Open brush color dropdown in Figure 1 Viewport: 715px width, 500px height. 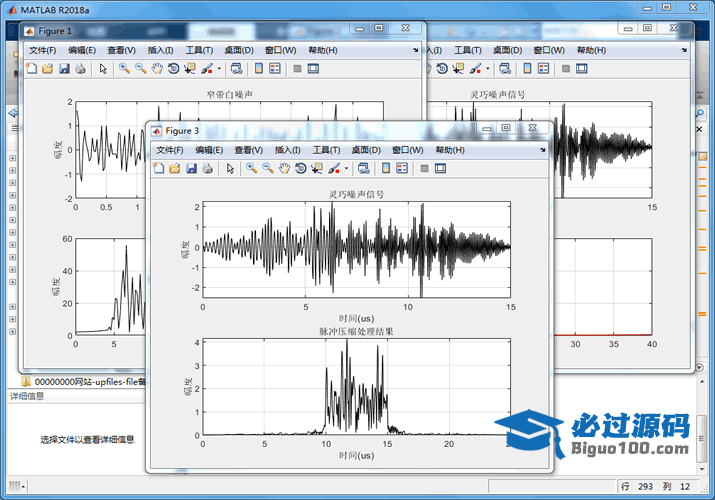(x=219, y=69)
